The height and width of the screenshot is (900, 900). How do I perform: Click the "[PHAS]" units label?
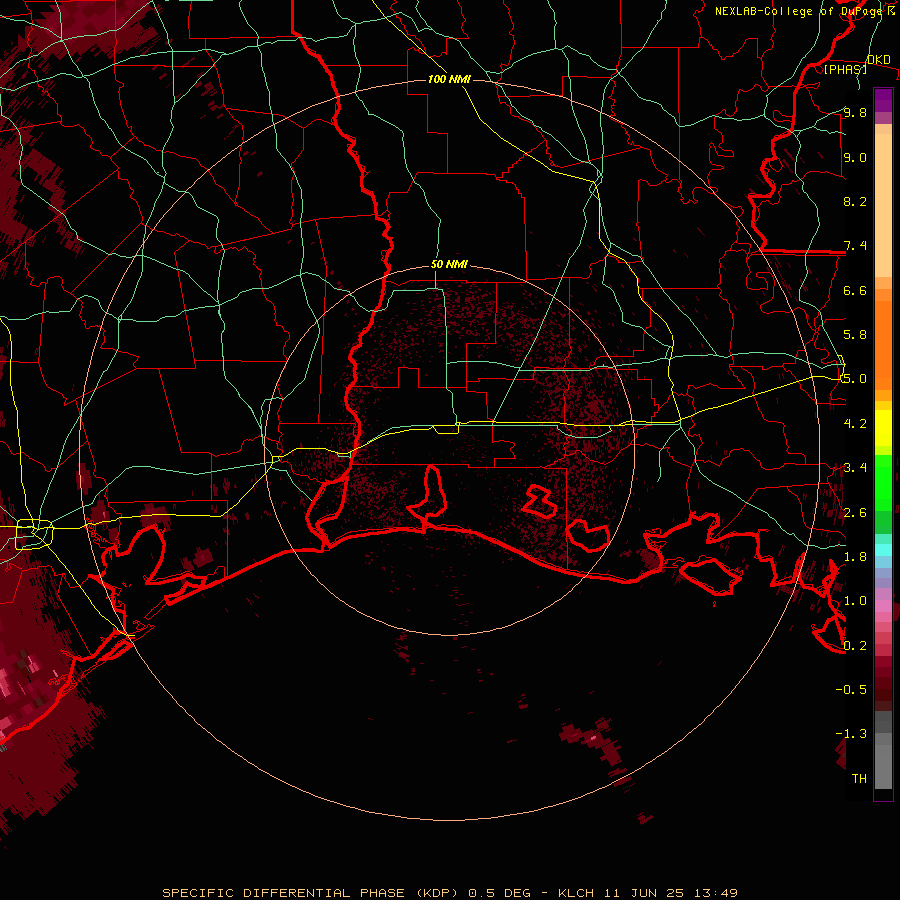[845, 69]
